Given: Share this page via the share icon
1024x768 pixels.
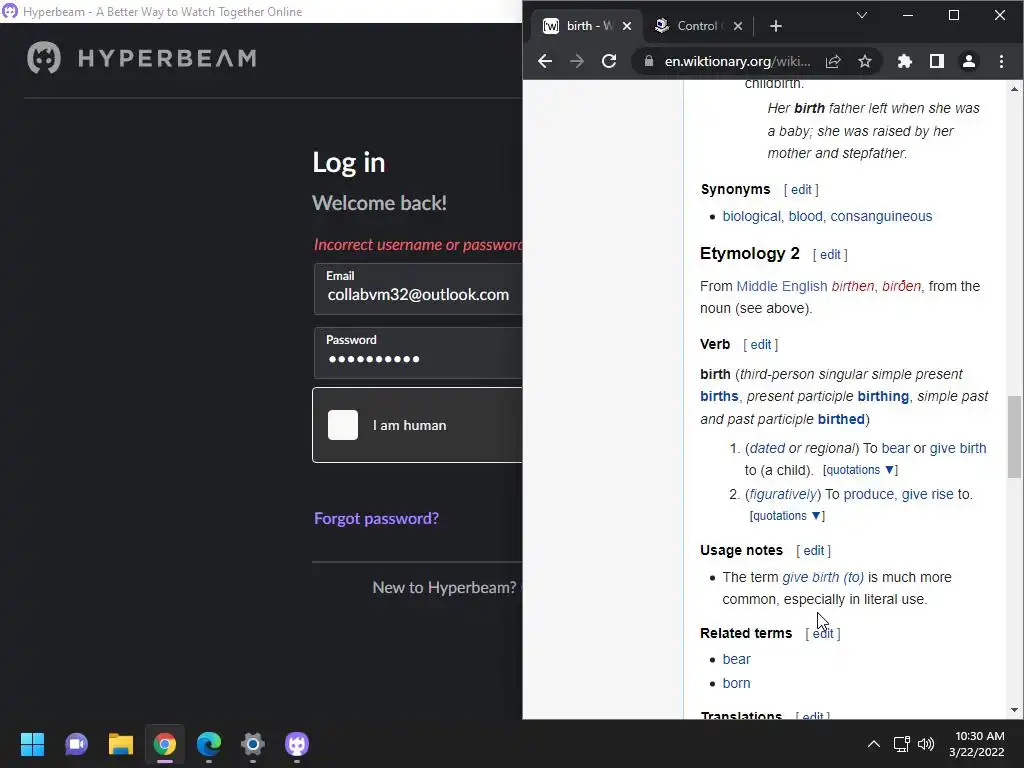Looking at the screenshot, I should pyautogui.click(x=833, y=61).
